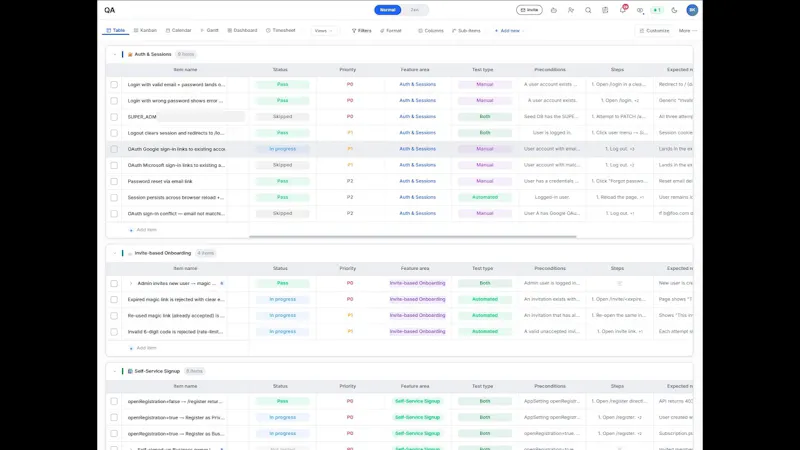Screen dimensions: 800x450
Task: Open In progress status of OAuth Google row
Action: (283, 149)
